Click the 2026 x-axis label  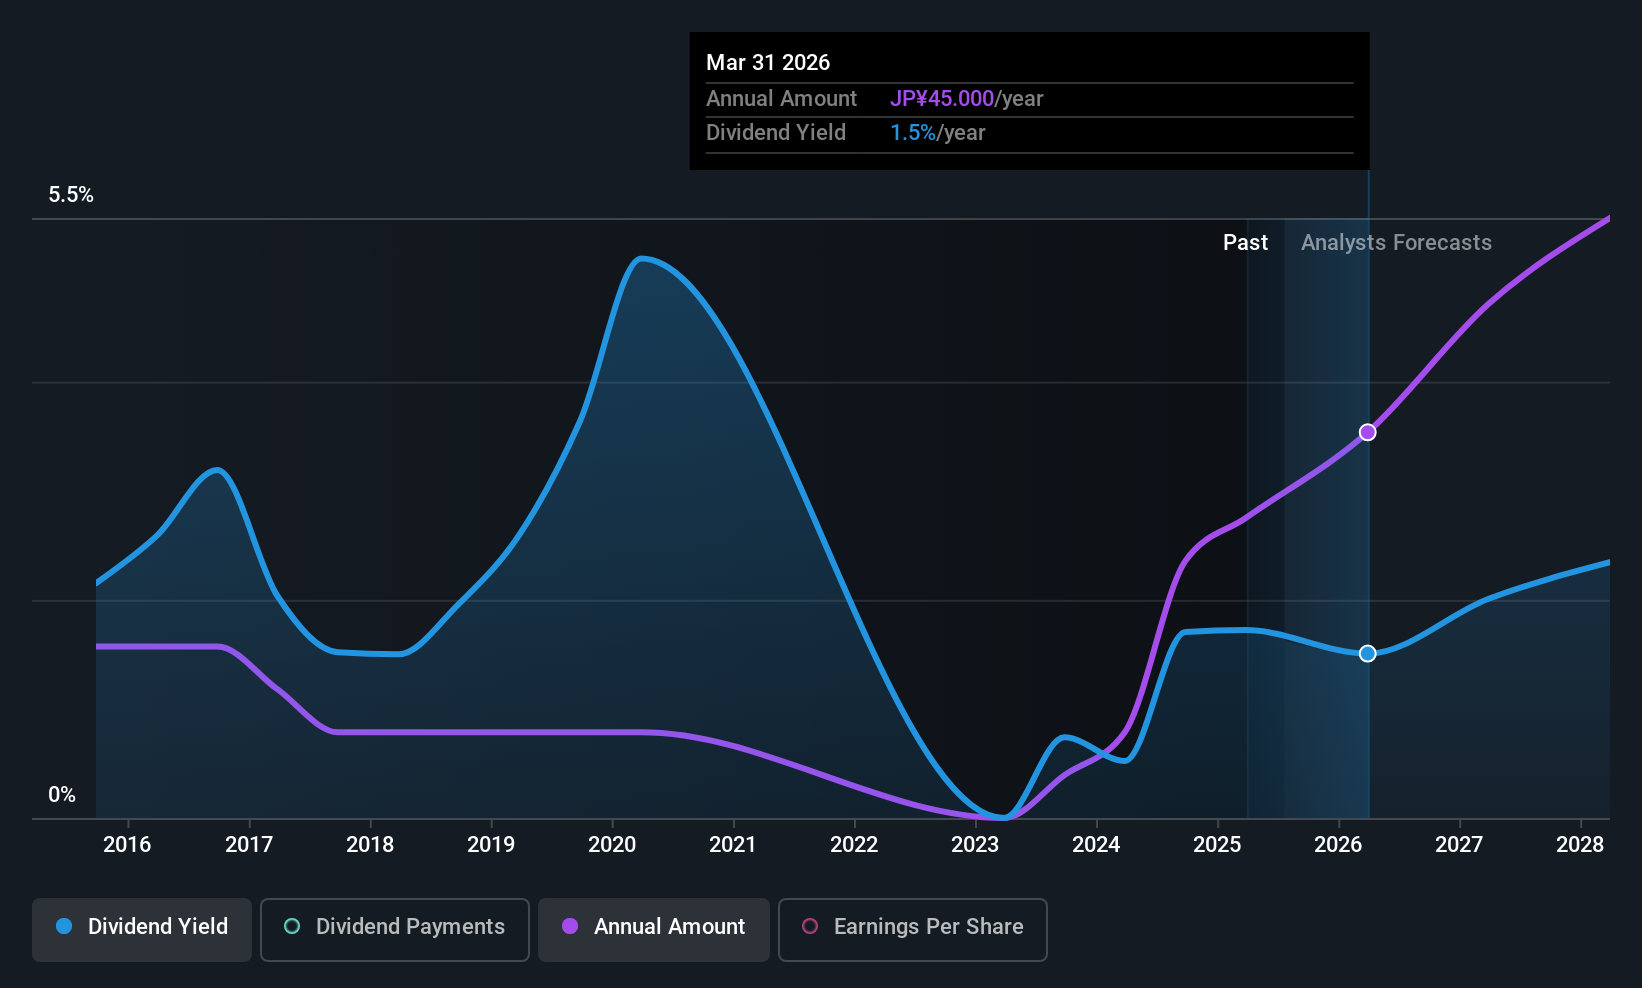pyautogui.click(x=1338, y=845)
